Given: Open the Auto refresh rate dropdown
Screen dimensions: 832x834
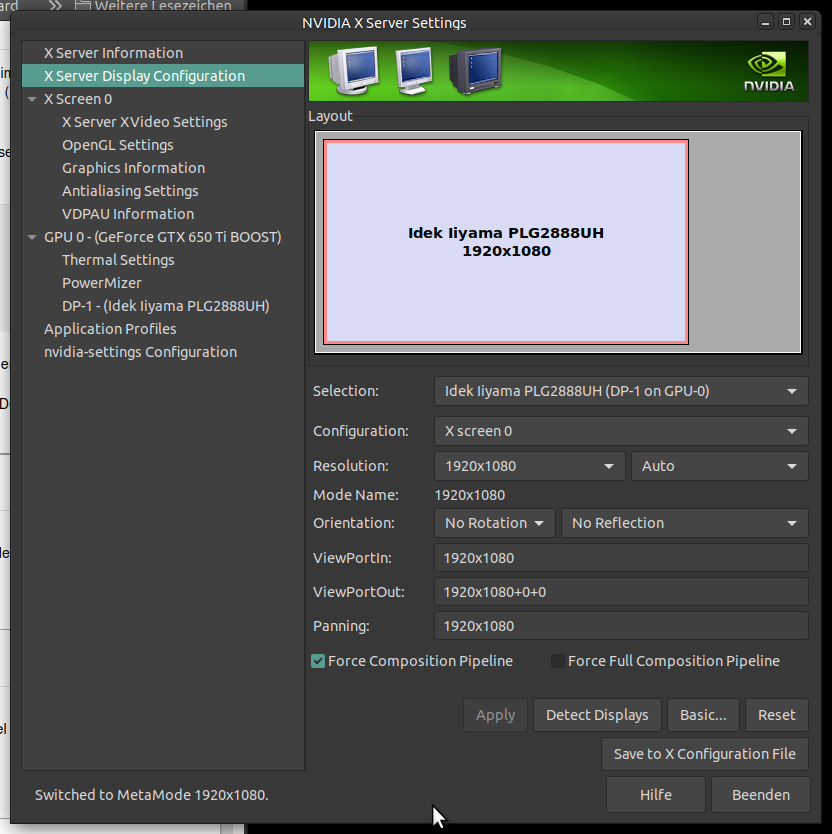Looking at the screenshot, I should [x=719, y=466].
